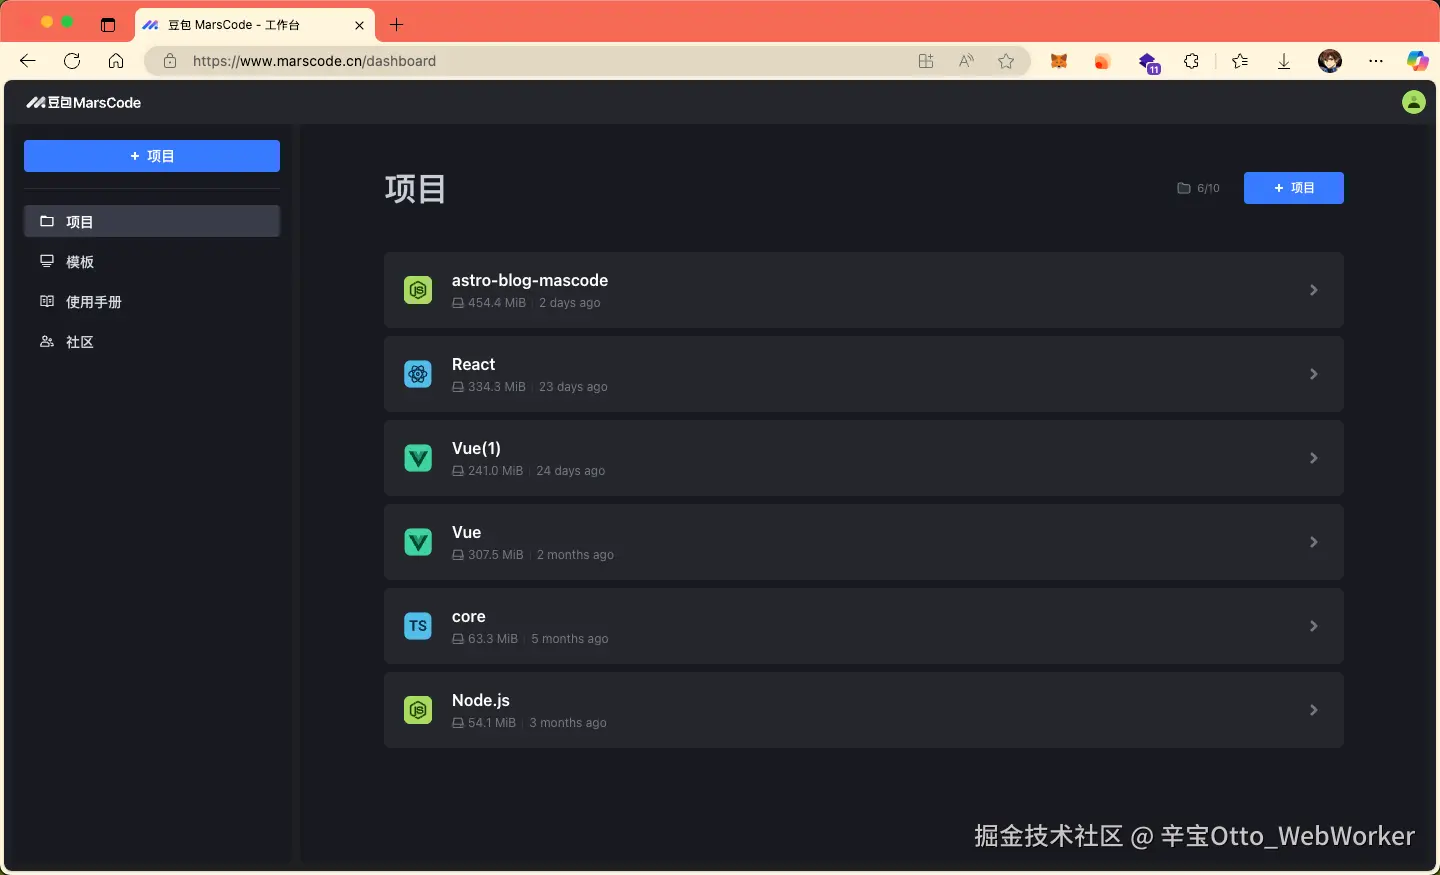Click the browser back arrow

(28, 61)
